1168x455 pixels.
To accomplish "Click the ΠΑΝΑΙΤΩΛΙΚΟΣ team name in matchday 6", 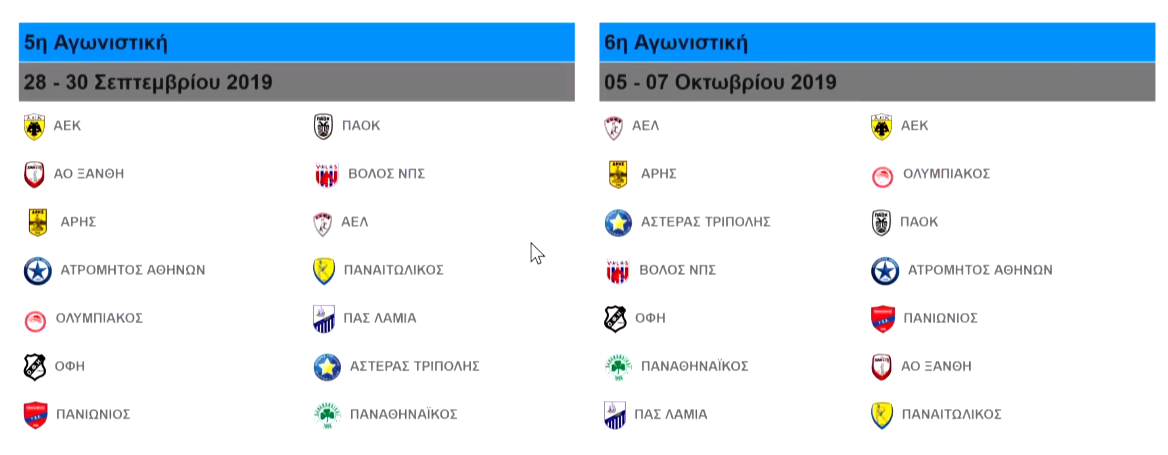I will pyautogui.click(x=951, y=414).
